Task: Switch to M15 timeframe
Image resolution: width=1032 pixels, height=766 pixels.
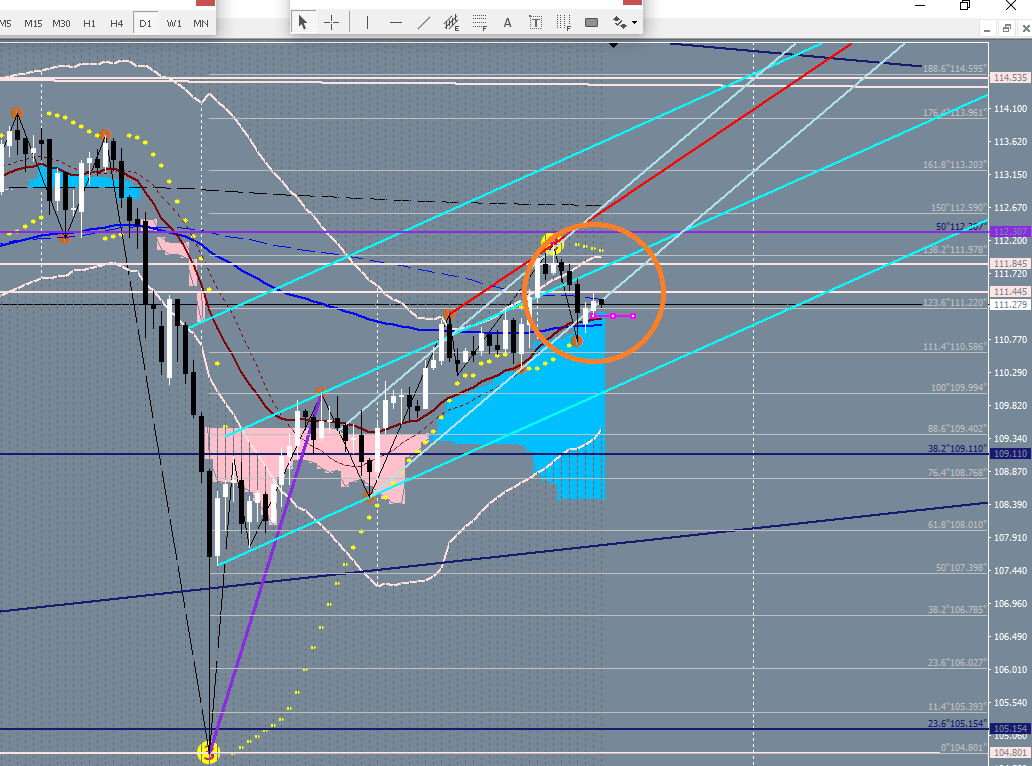Action: coord(33,23)
